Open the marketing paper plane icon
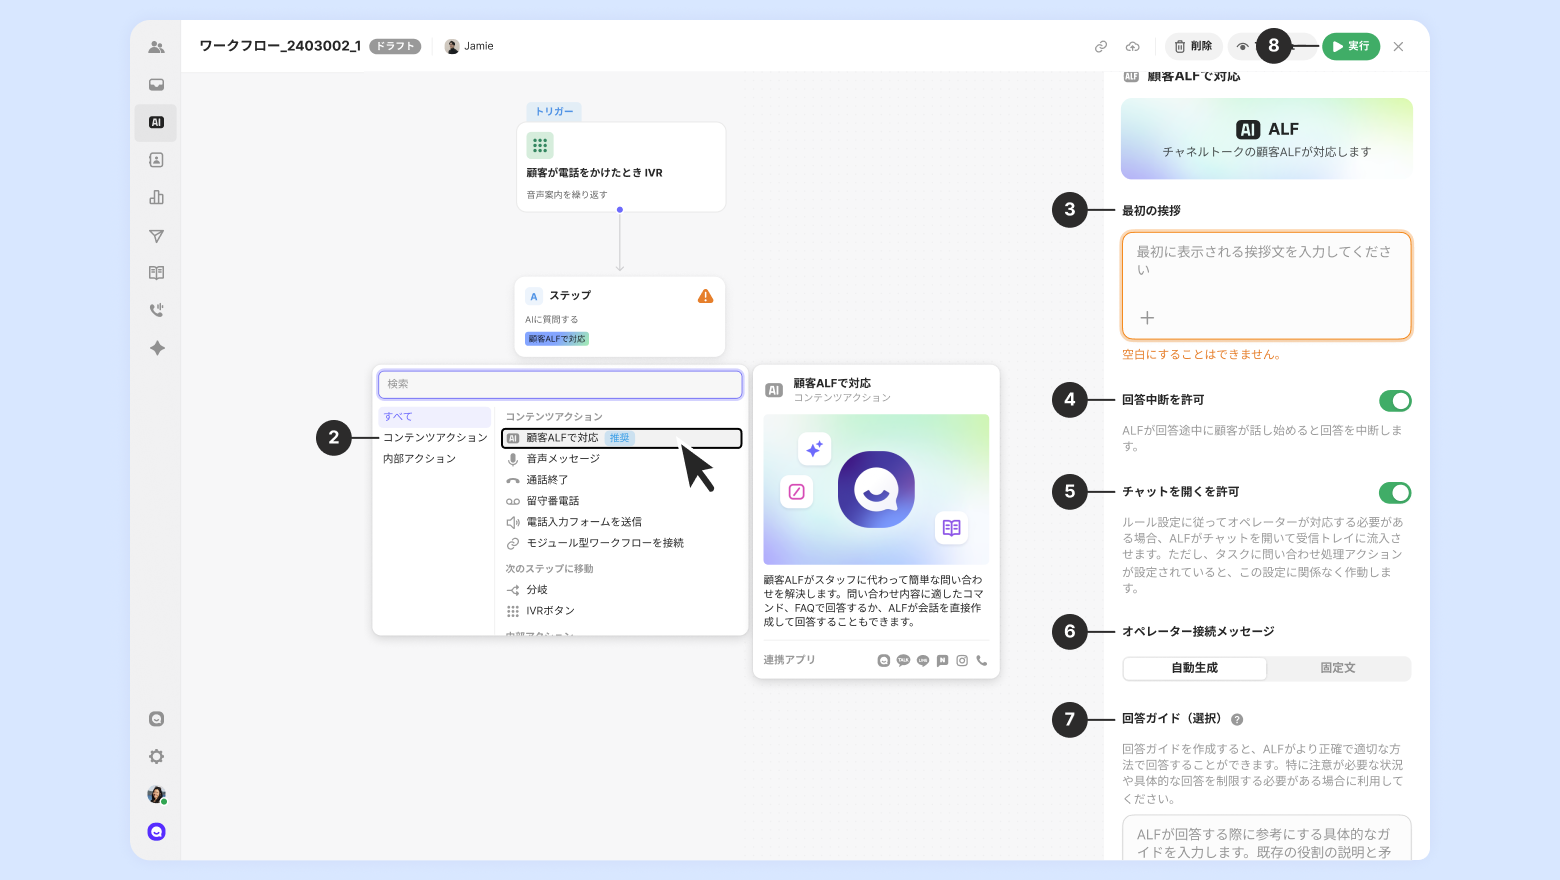This screenshot has height=880, width=1560. 156,236
